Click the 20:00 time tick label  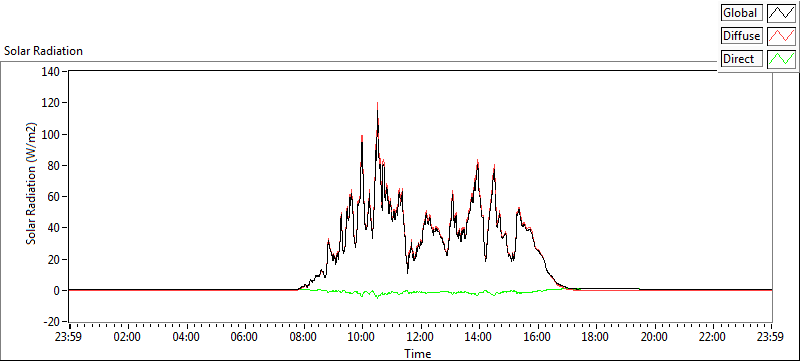tap(655, 337)
